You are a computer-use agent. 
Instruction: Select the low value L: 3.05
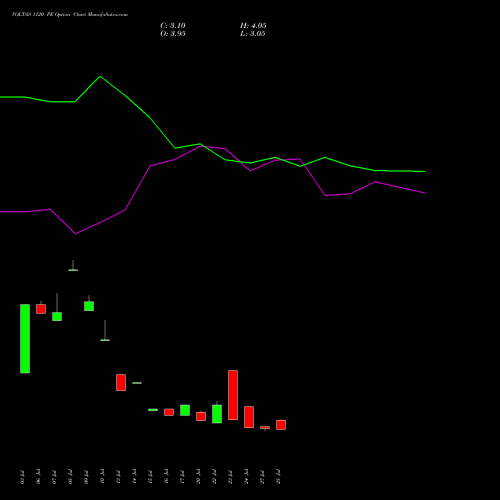(253, 34)
